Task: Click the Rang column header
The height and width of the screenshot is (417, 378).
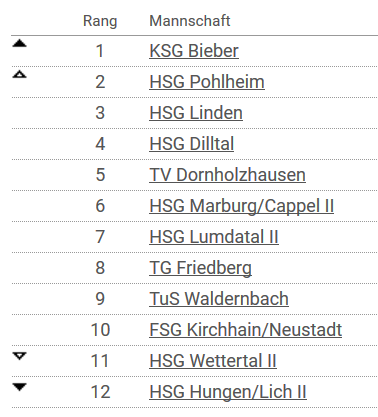Action: pos(100,21)
